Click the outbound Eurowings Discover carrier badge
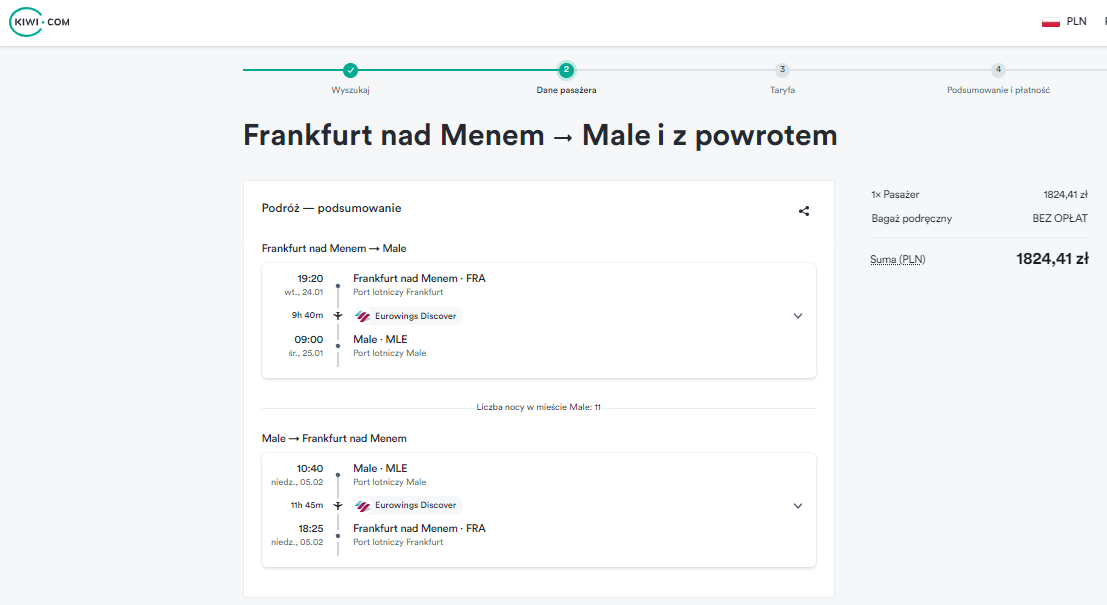The width and height of the screenshot is (1107, 605). [x=407, y=316]
